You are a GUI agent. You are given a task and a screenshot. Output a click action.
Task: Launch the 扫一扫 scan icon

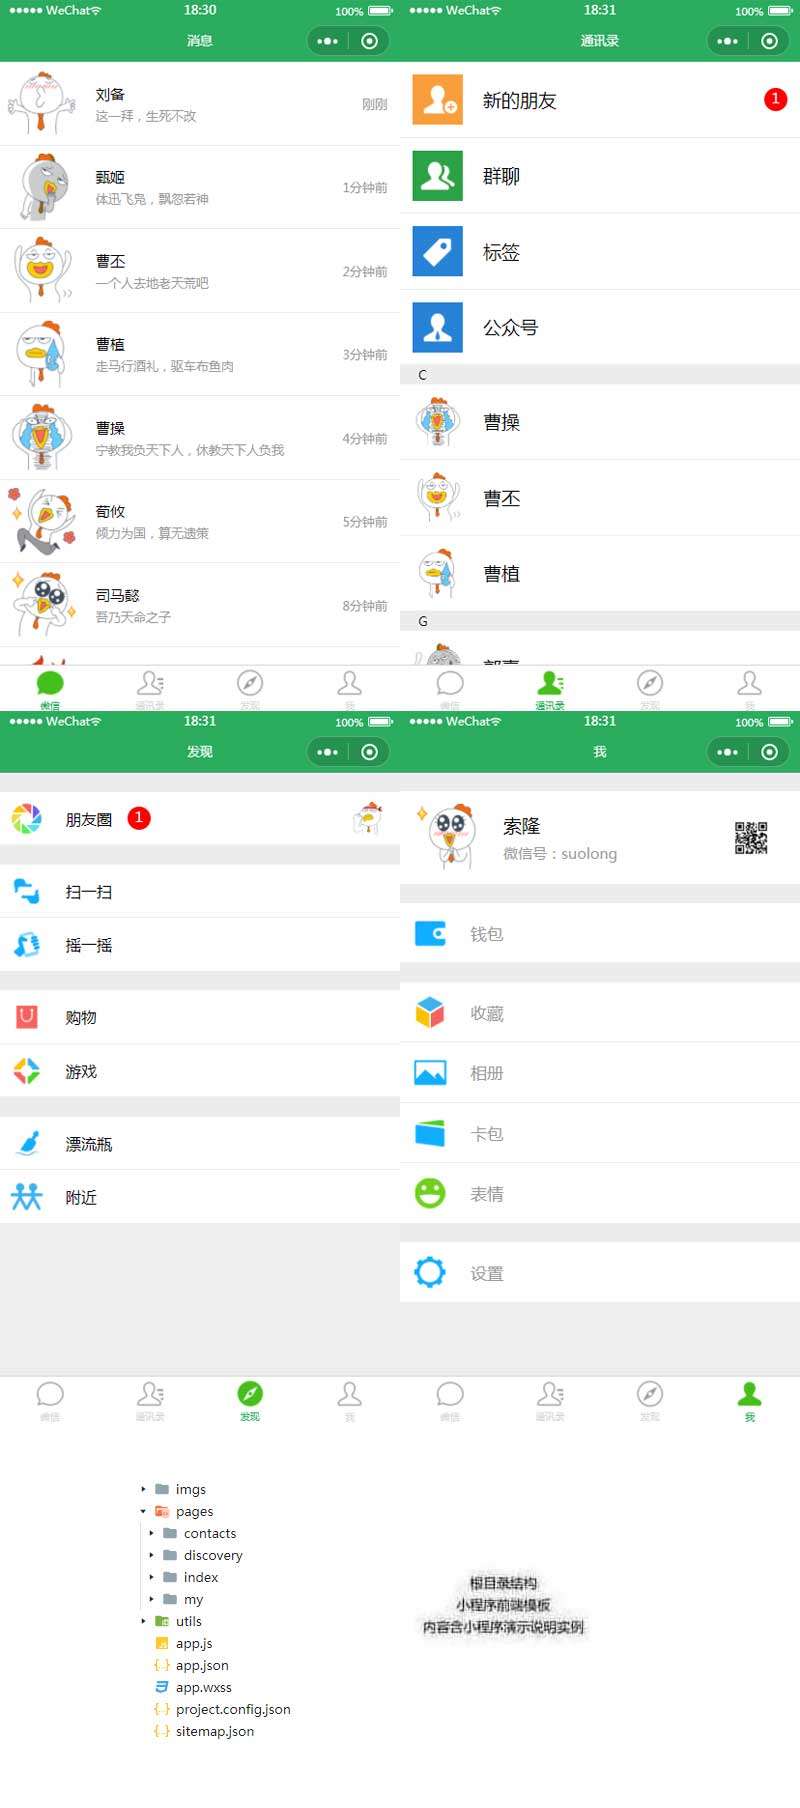tap(27, 891)
